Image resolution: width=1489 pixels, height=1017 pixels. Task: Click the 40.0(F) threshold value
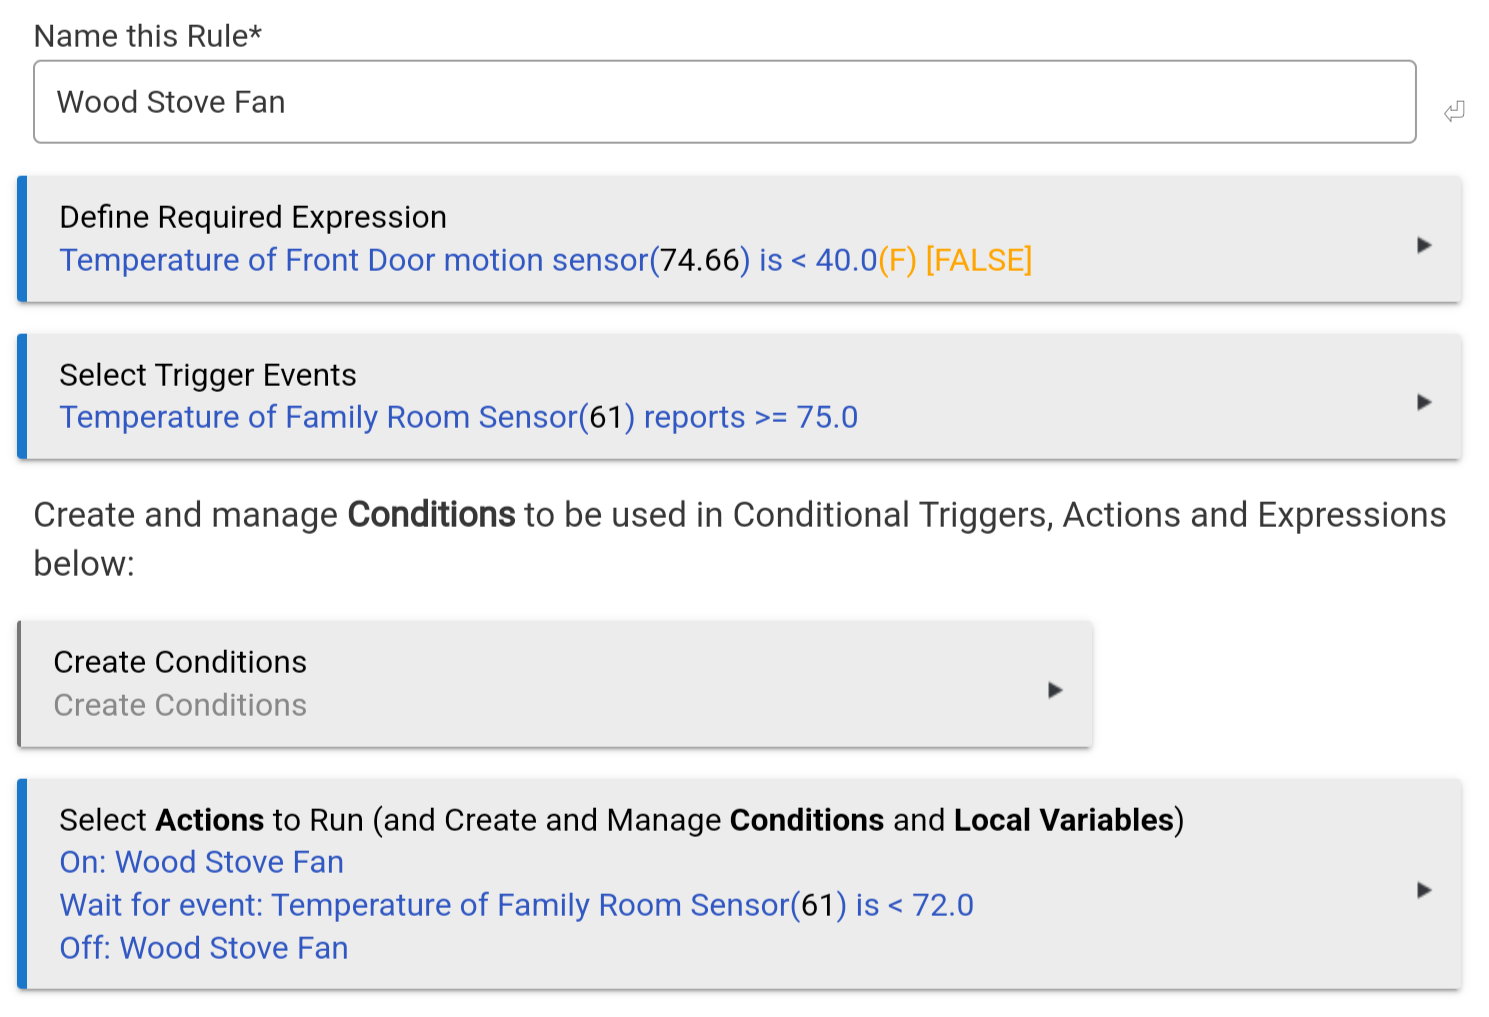(866, 260)
